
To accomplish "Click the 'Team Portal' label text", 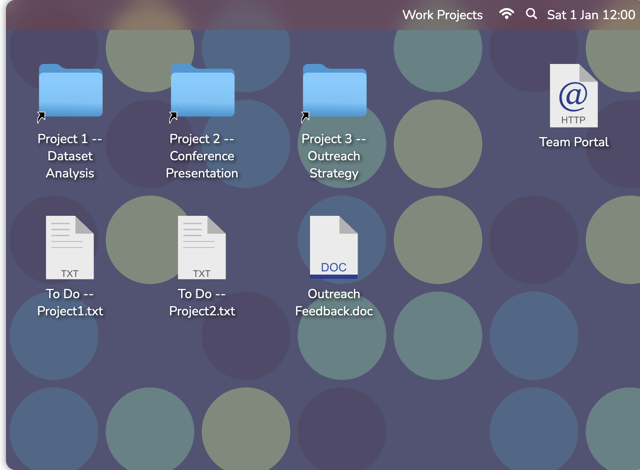I will coord(573,142).
